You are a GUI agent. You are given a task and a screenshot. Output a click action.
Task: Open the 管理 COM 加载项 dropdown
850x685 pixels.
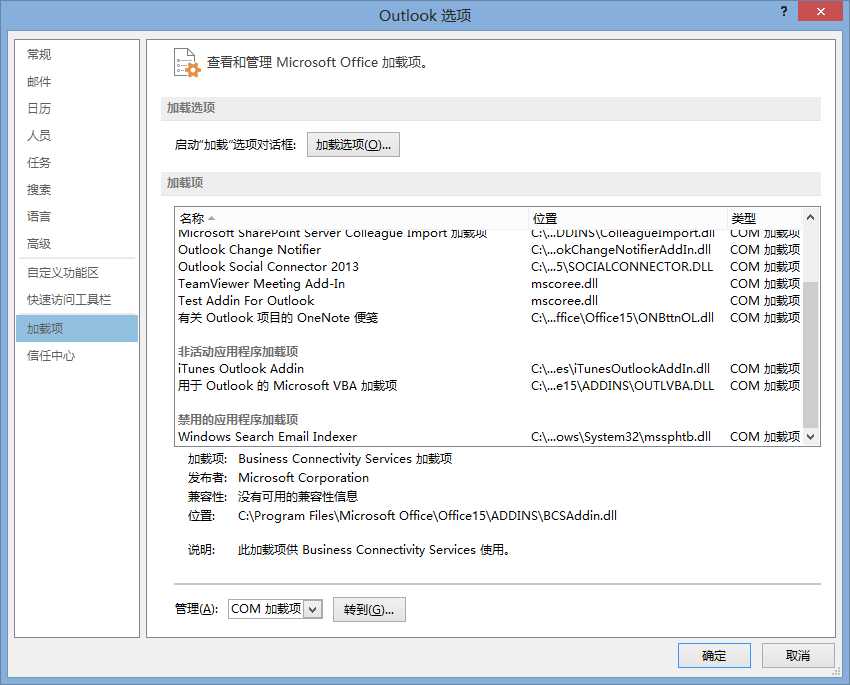point(313,609)
